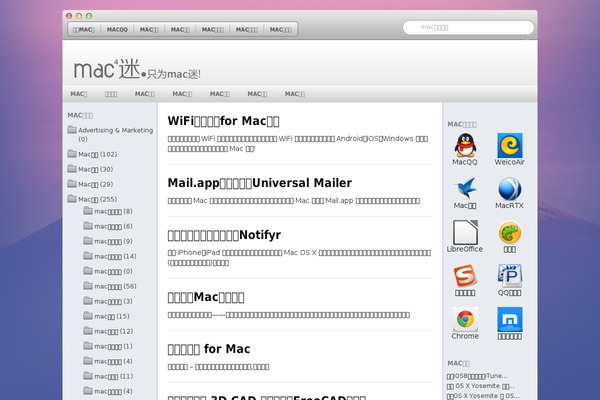This screenshot has width=600, height=400.
Task: Zoom the window with green button
Action: [x=89, y=16]
